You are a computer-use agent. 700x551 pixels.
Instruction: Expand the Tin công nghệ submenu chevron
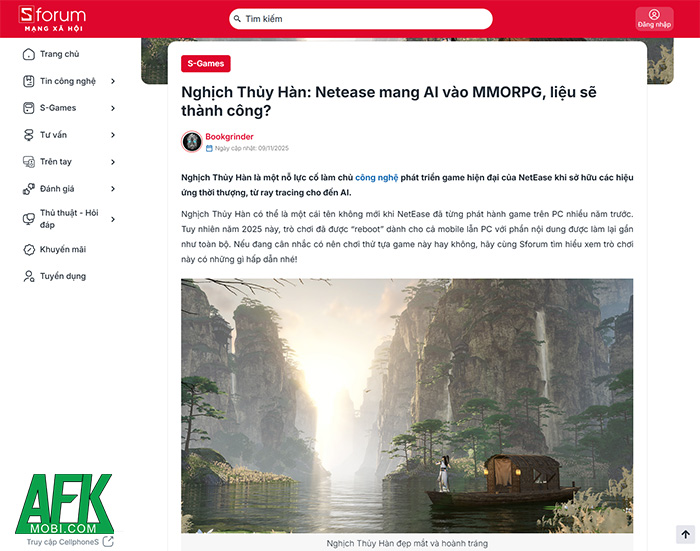coord(113,81)
